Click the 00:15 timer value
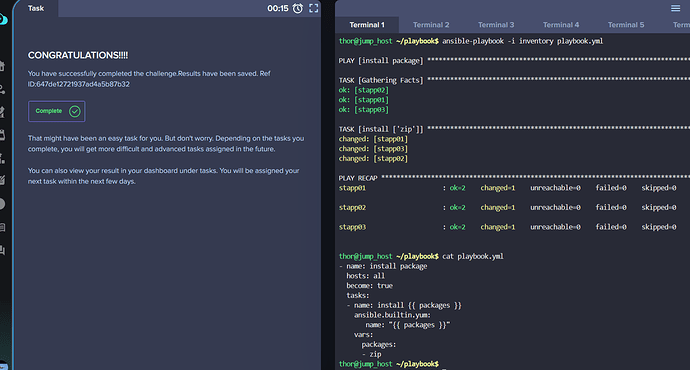The width and height of the screenshot is (690, 370). [278, 8]
